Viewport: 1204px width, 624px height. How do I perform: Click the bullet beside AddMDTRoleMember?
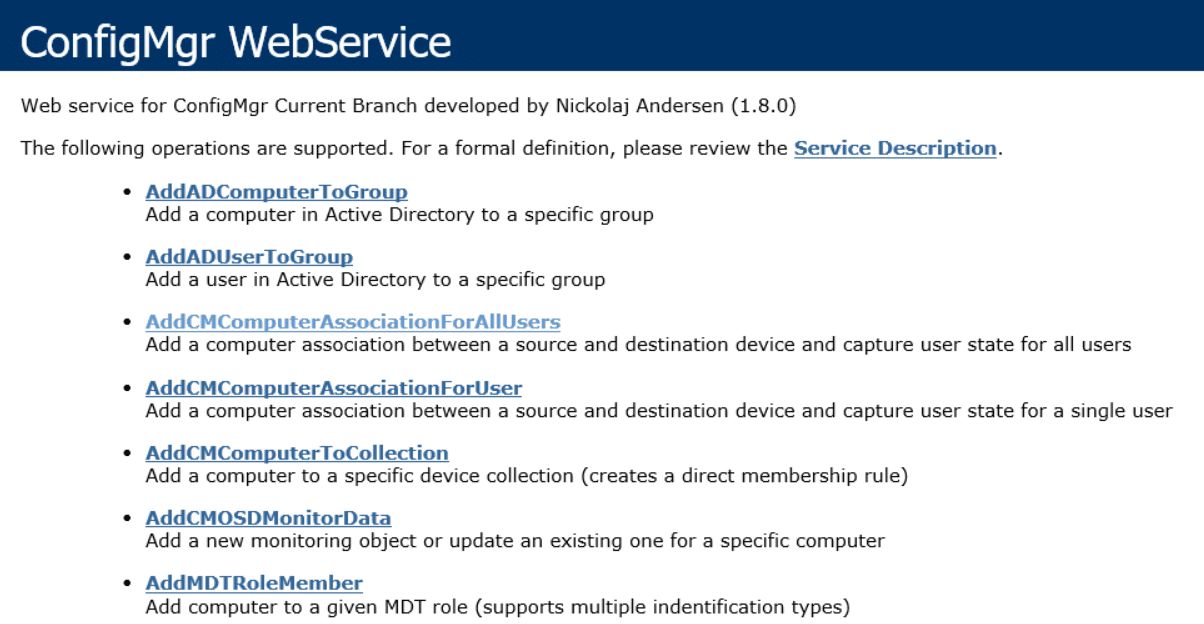126,583
